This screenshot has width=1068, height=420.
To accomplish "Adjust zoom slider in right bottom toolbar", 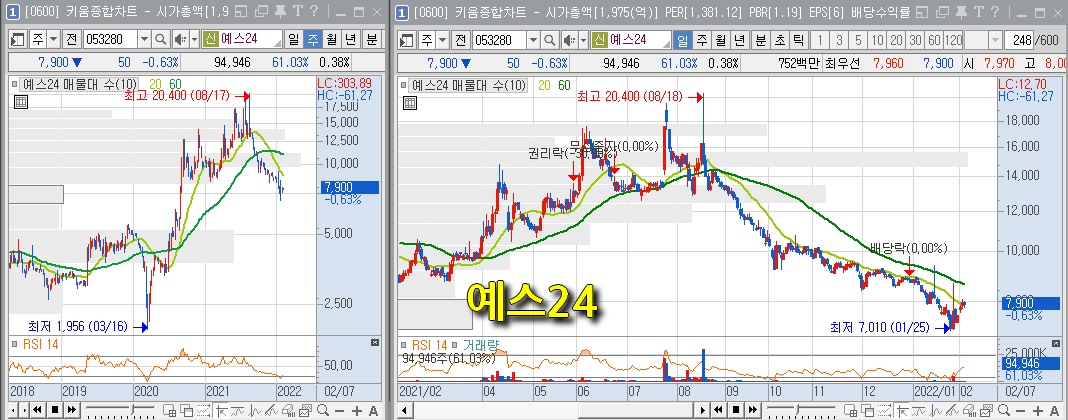I will [800, 410].
